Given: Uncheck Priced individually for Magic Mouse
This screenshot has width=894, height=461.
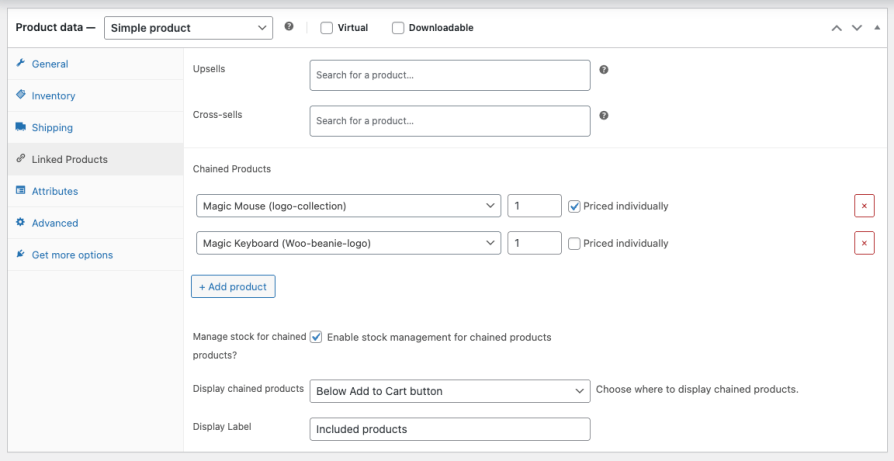Looking at the screenshot, I should (x=574, y=206).
